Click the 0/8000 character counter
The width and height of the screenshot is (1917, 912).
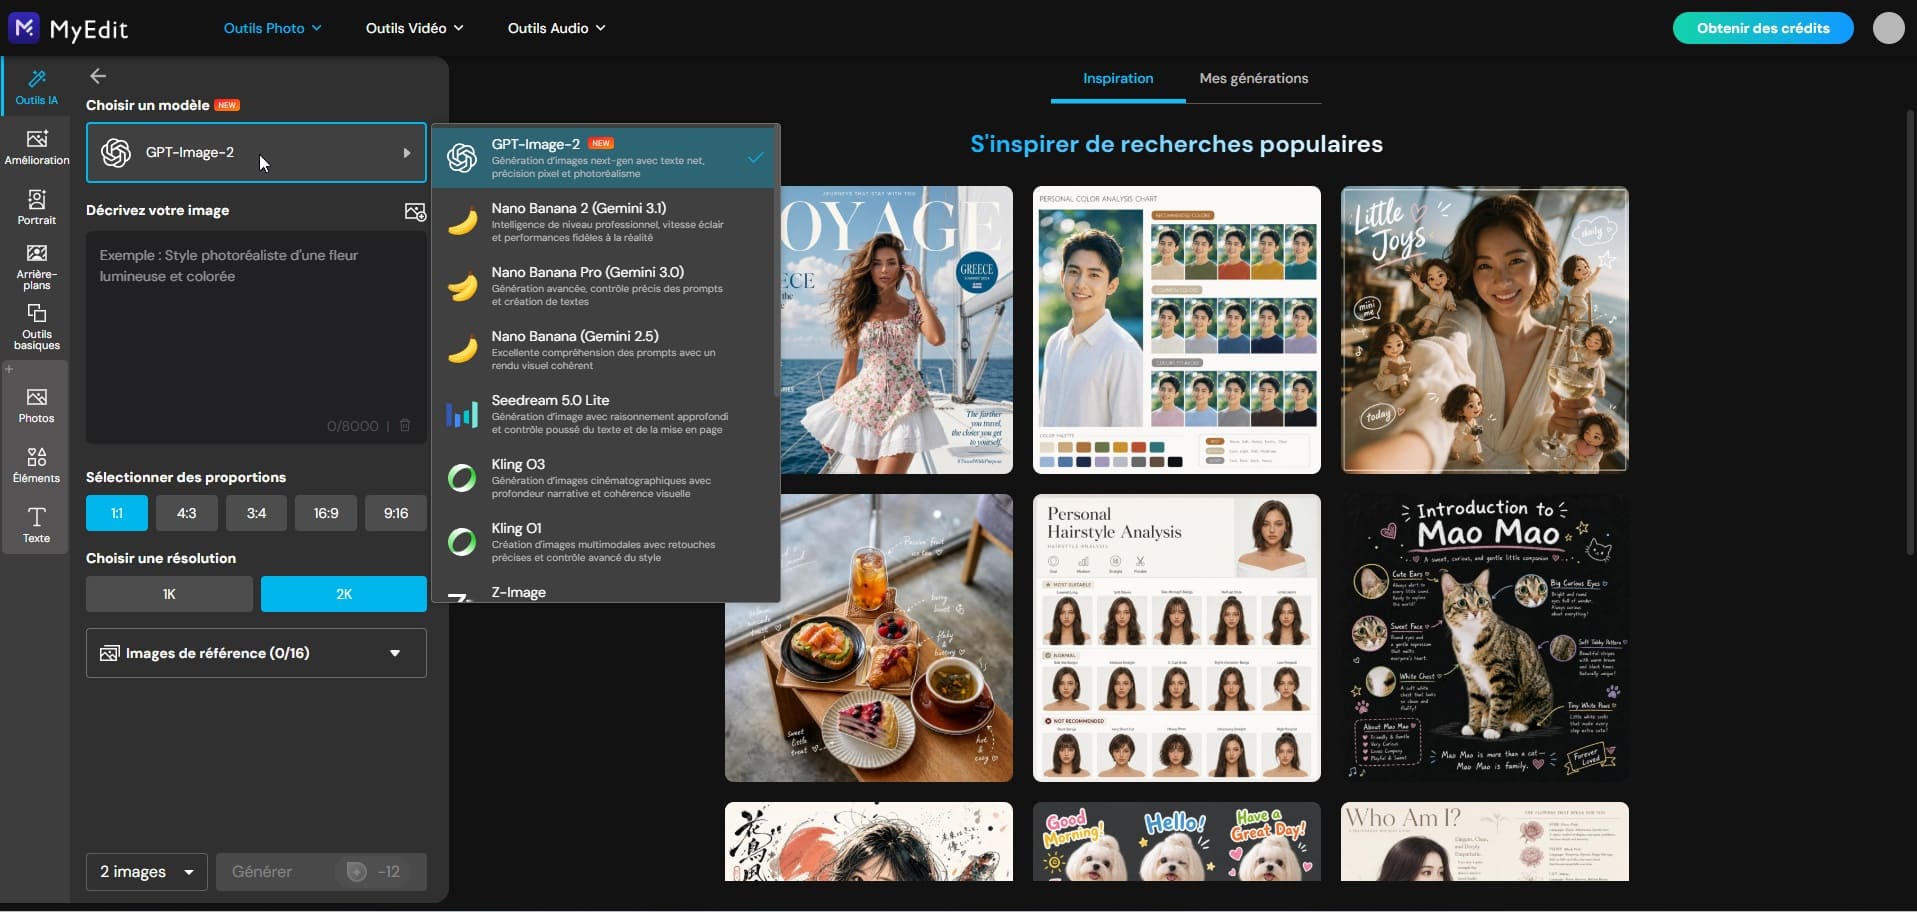pos(353,426)
